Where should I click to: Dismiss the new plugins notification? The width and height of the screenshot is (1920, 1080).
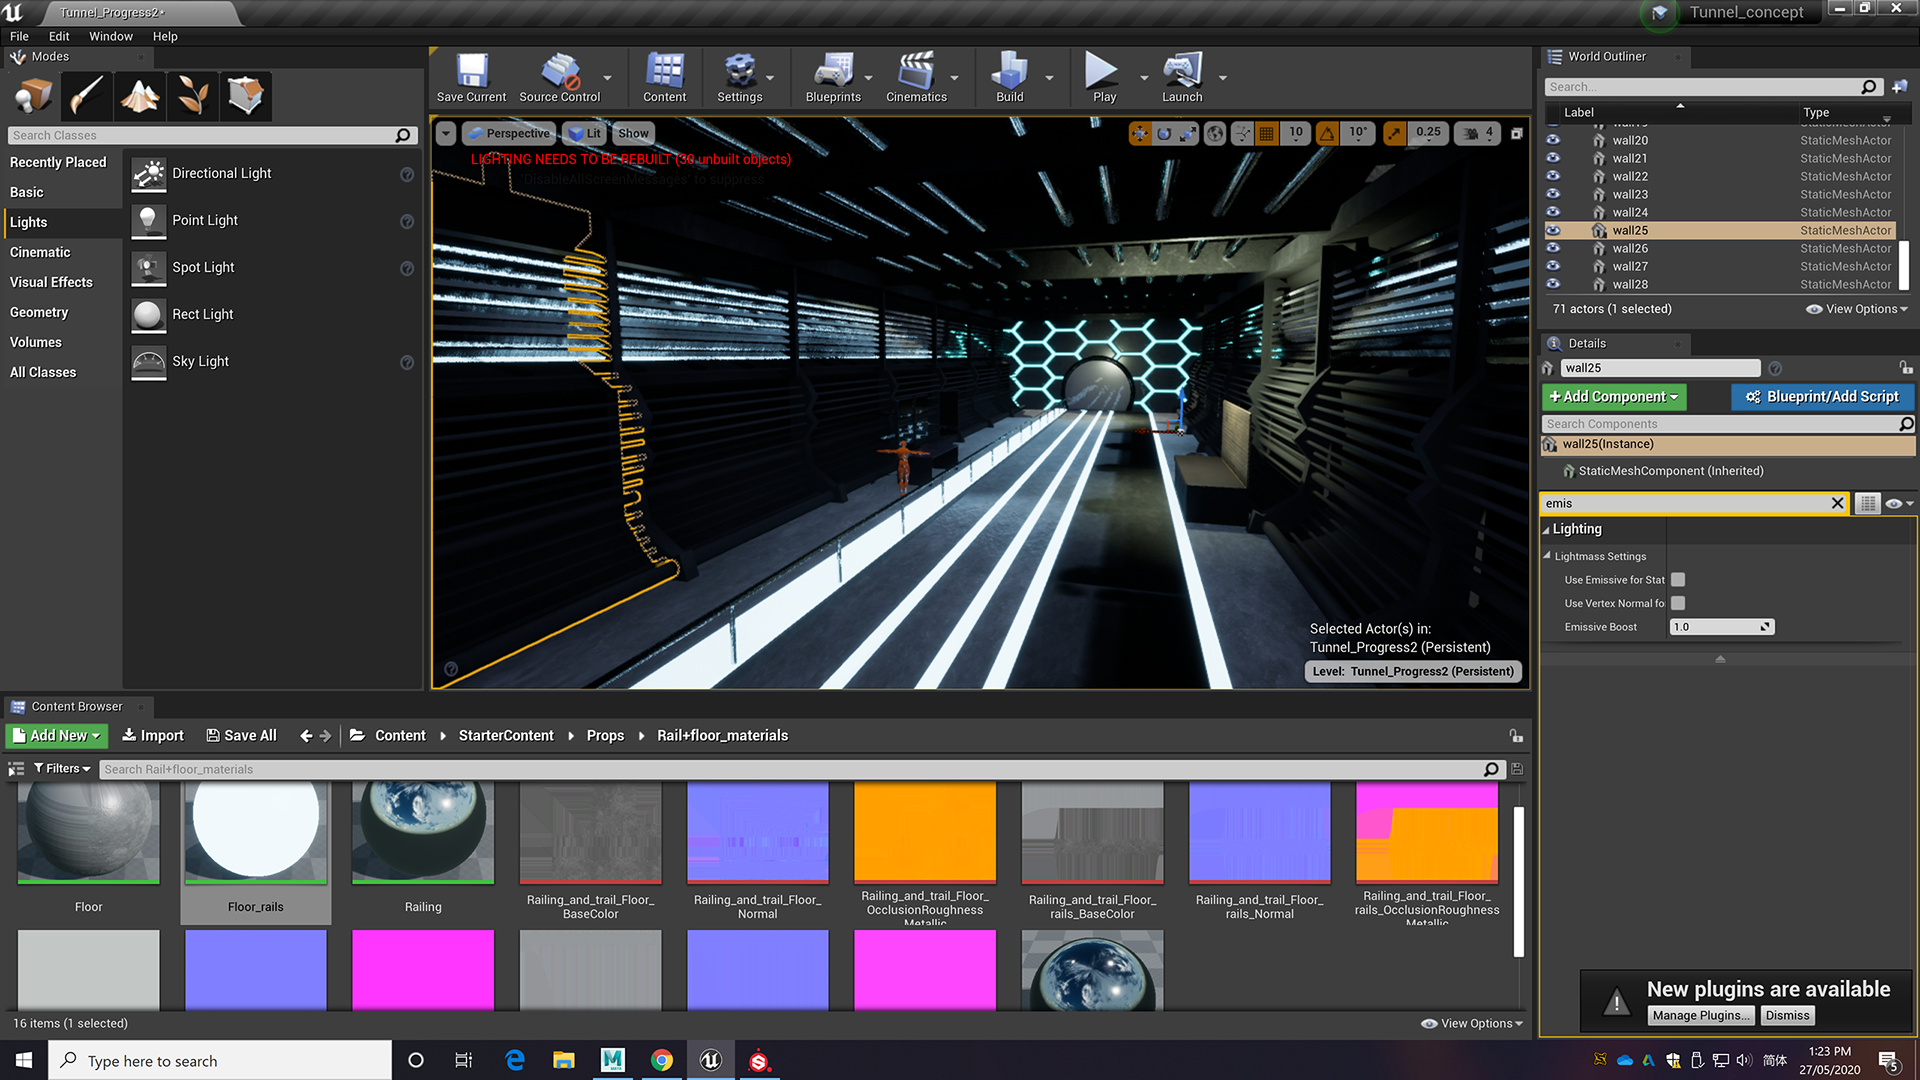click(x=1787, y=1015)
